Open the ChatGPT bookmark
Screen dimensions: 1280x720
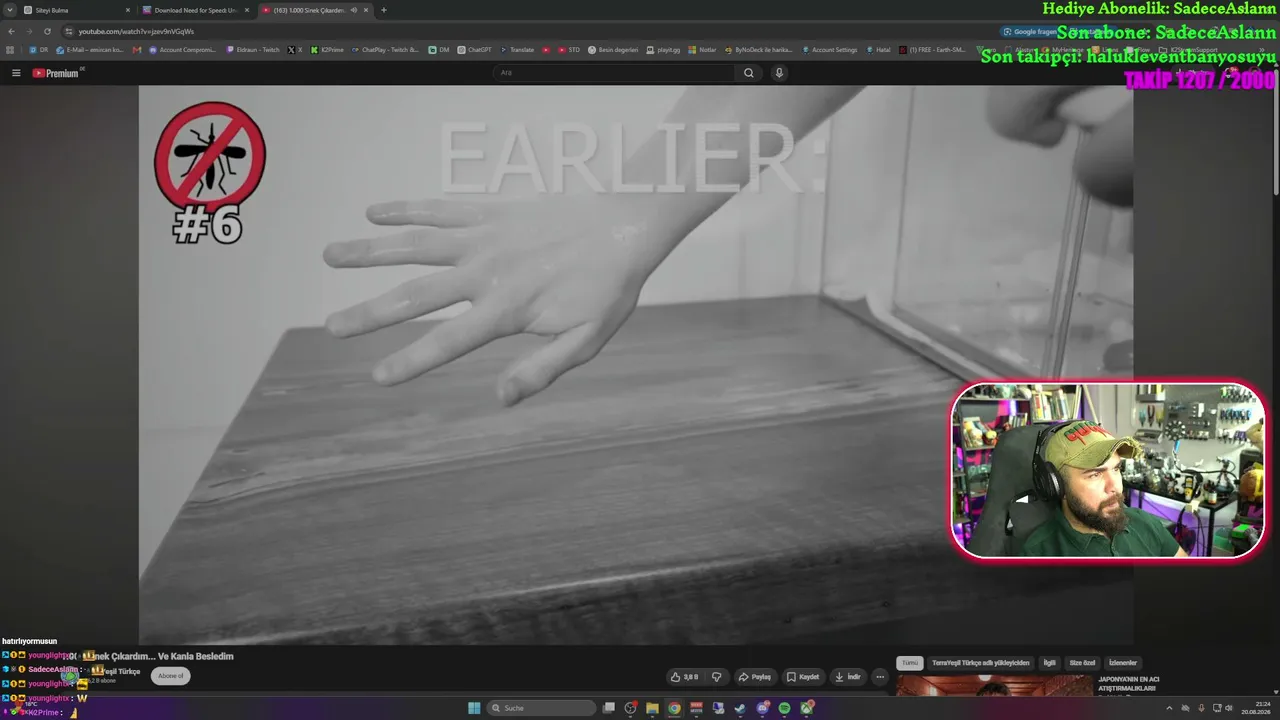click(x=475, y=50)
